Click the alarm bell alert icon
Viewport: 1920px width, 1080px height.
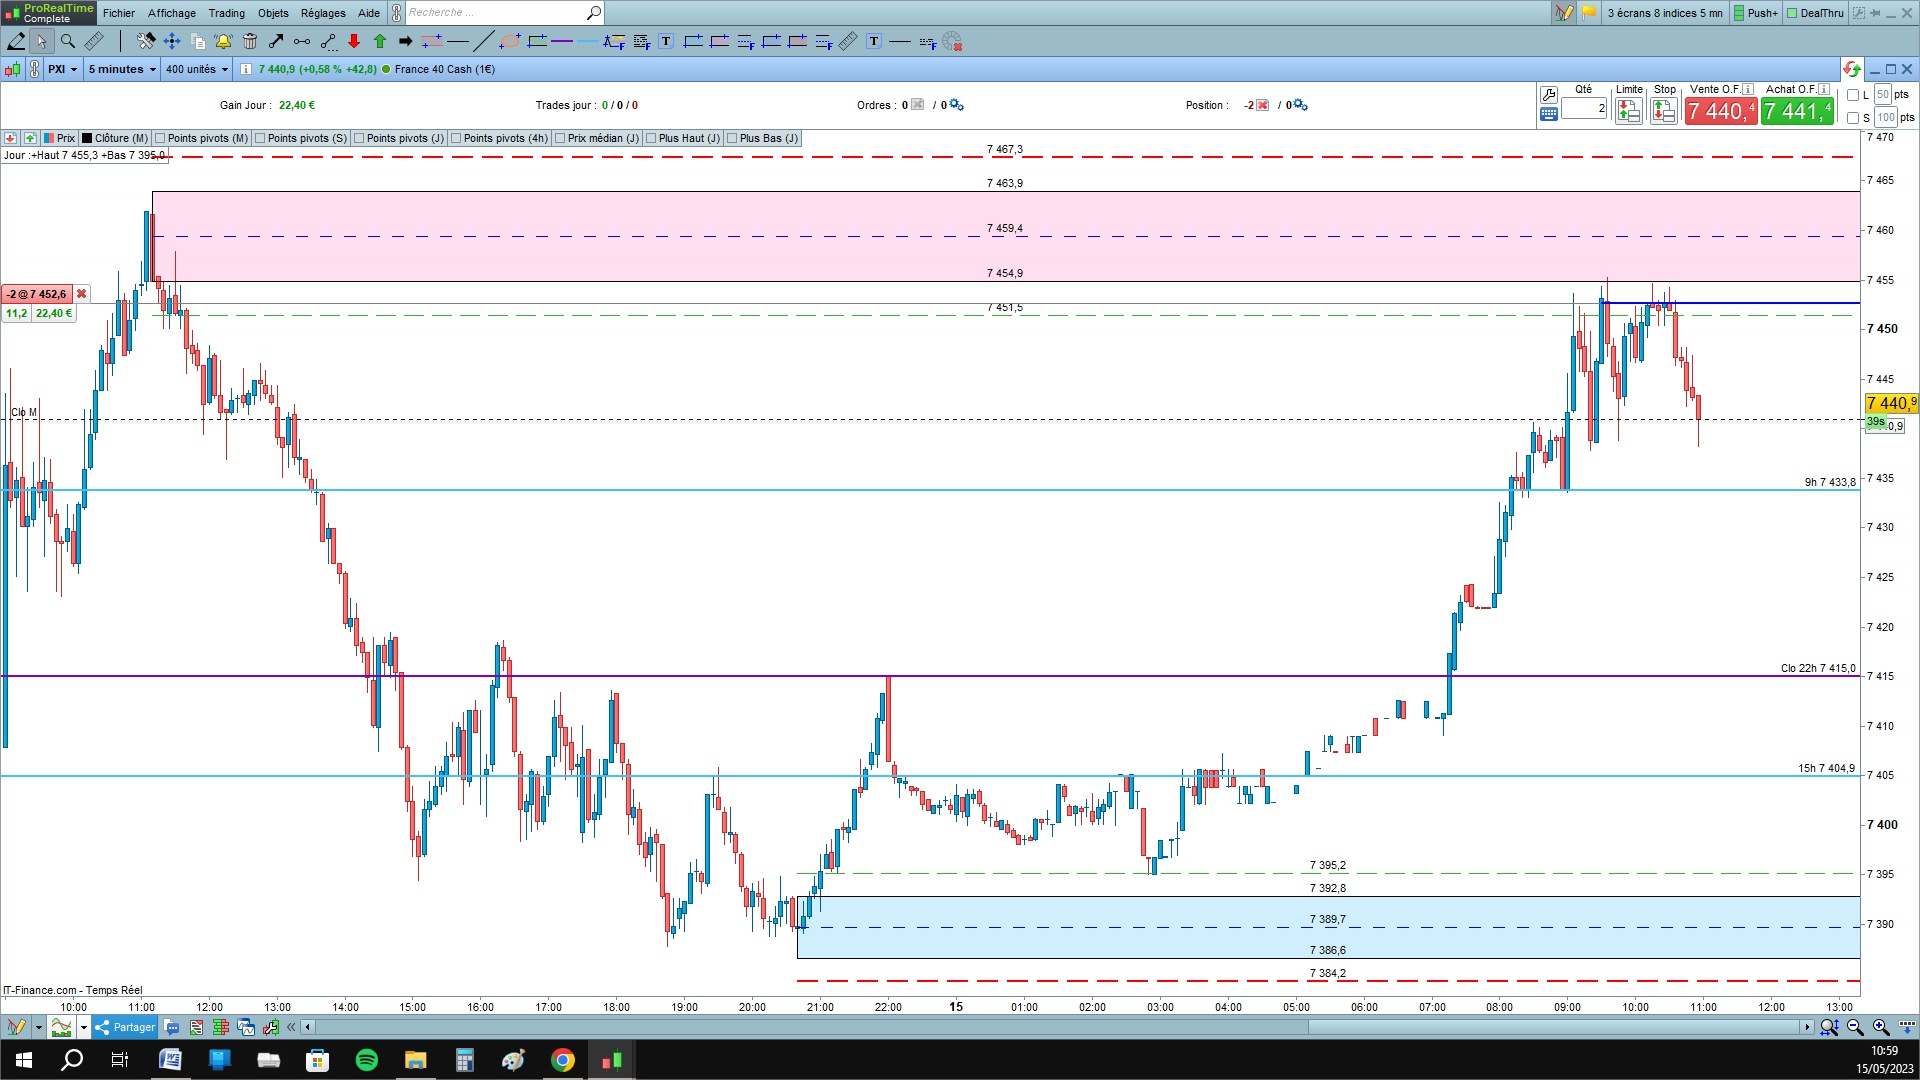coord(223,41)
